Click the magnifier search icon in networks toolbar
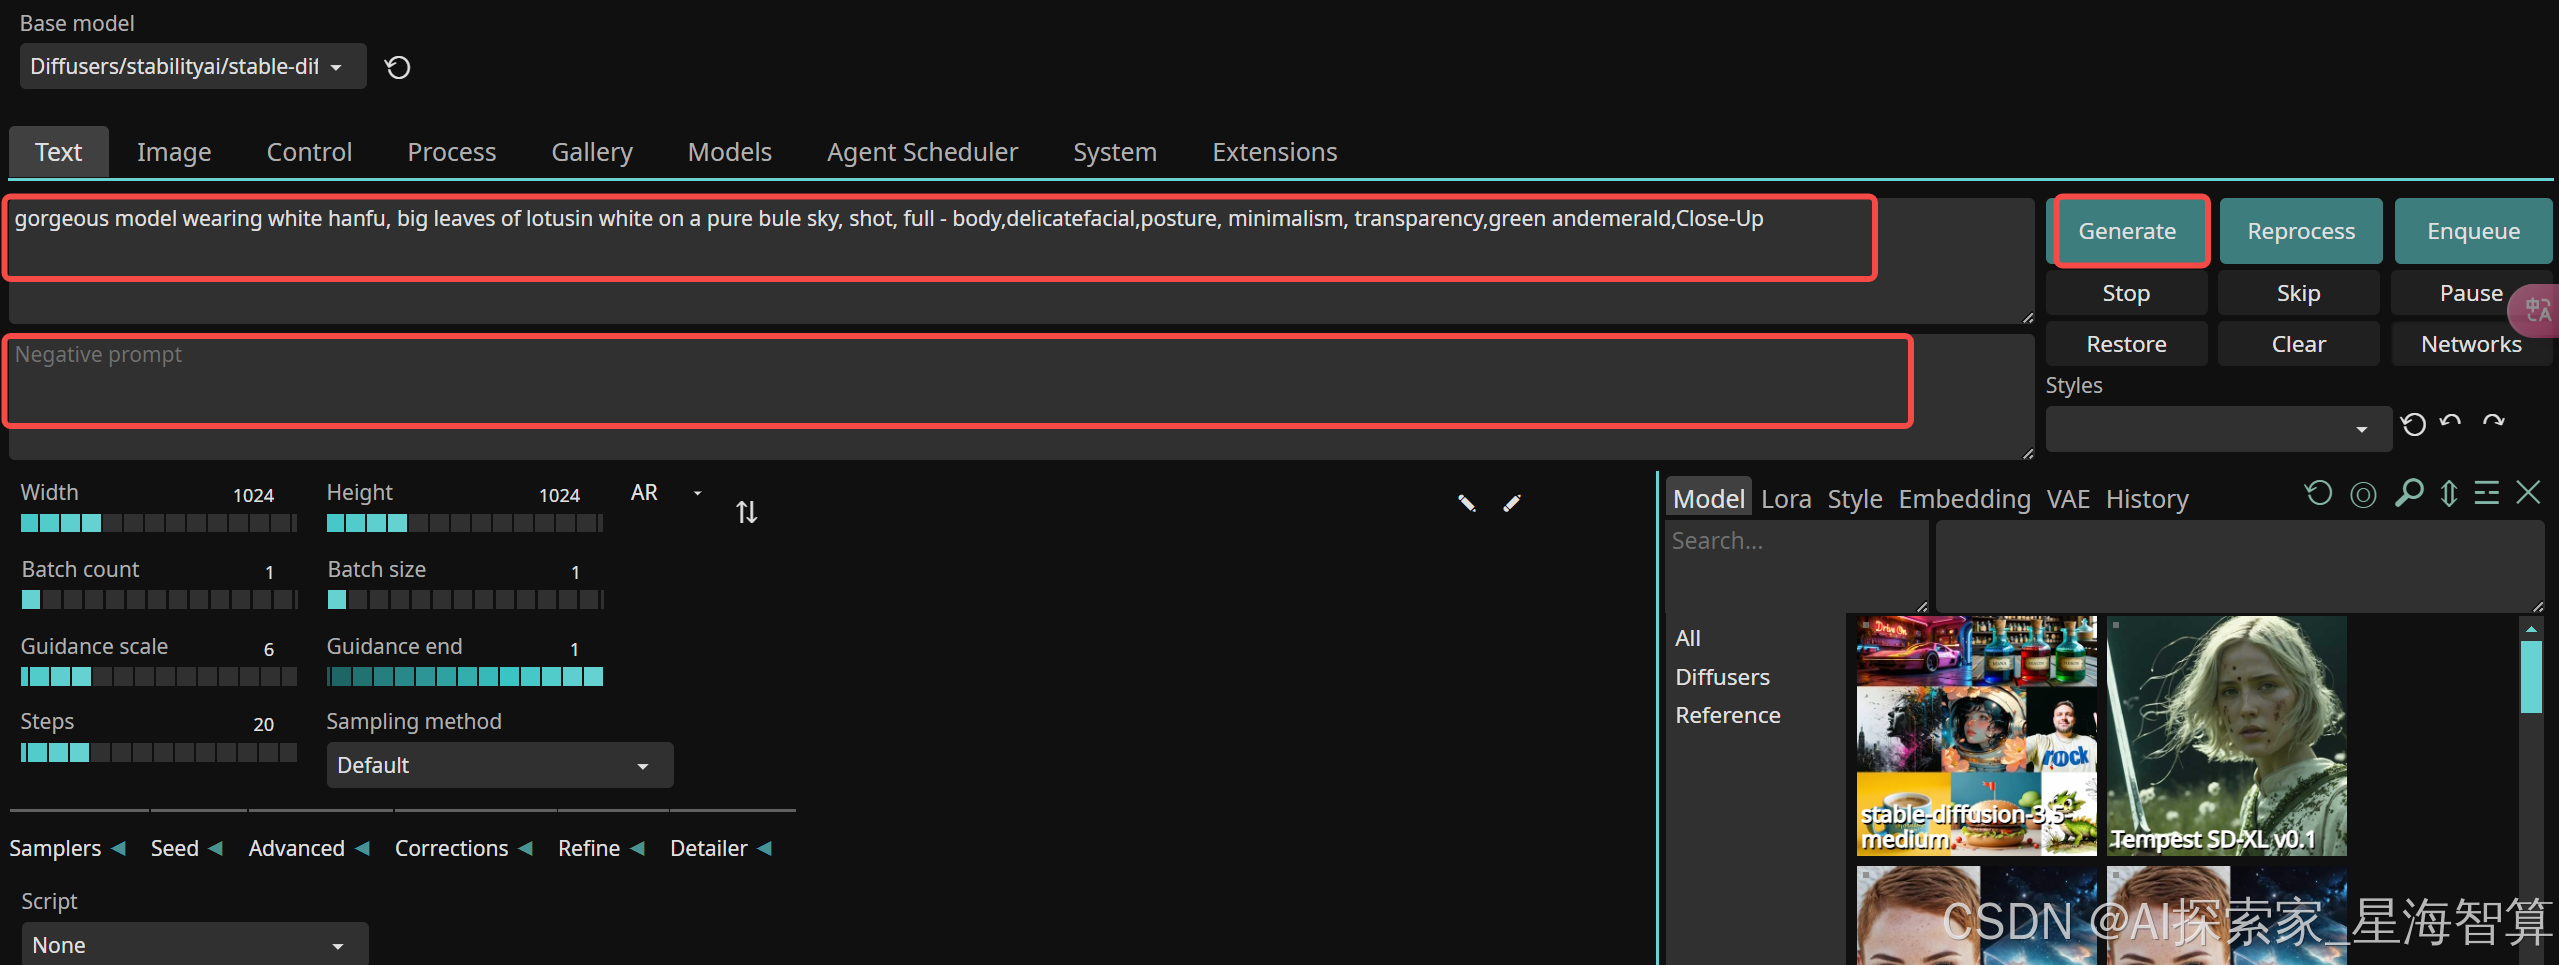 point(2408,492)
